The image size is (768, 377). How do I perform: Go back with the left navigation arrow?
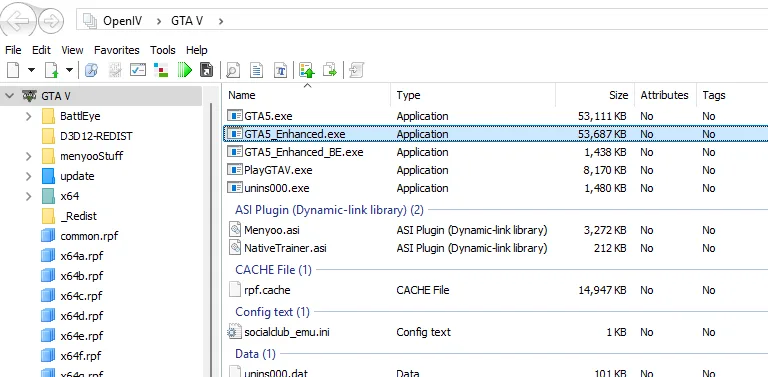coord(19,21)
